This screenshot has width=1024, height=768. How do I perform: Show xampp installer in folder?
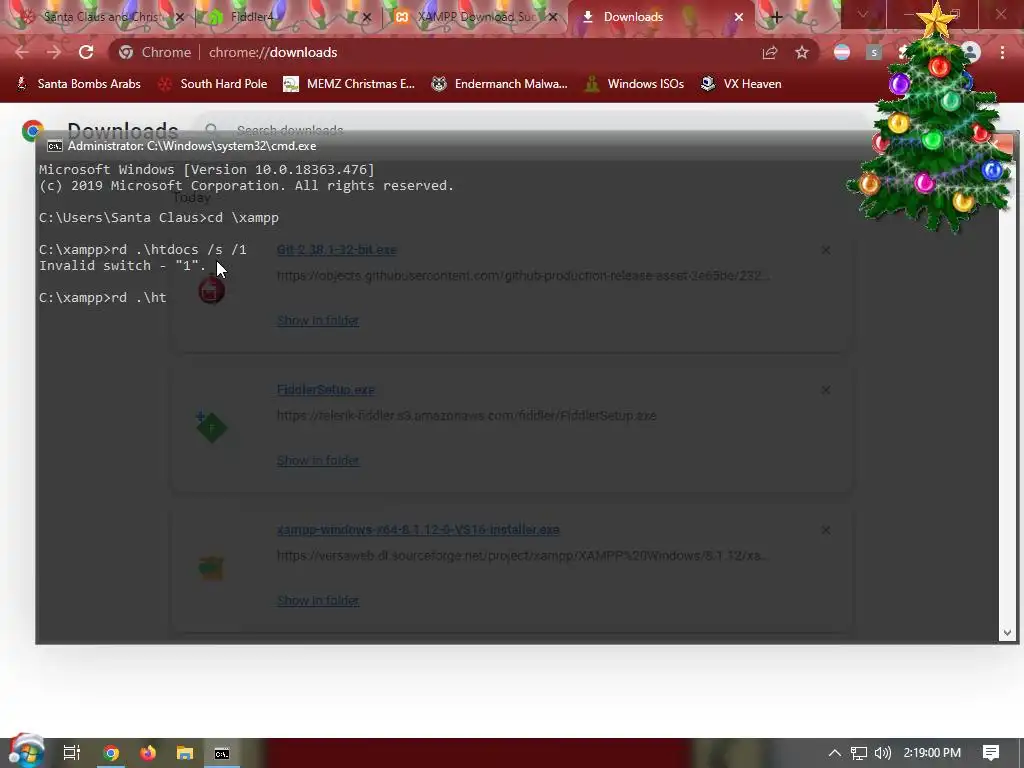point(317,600)
